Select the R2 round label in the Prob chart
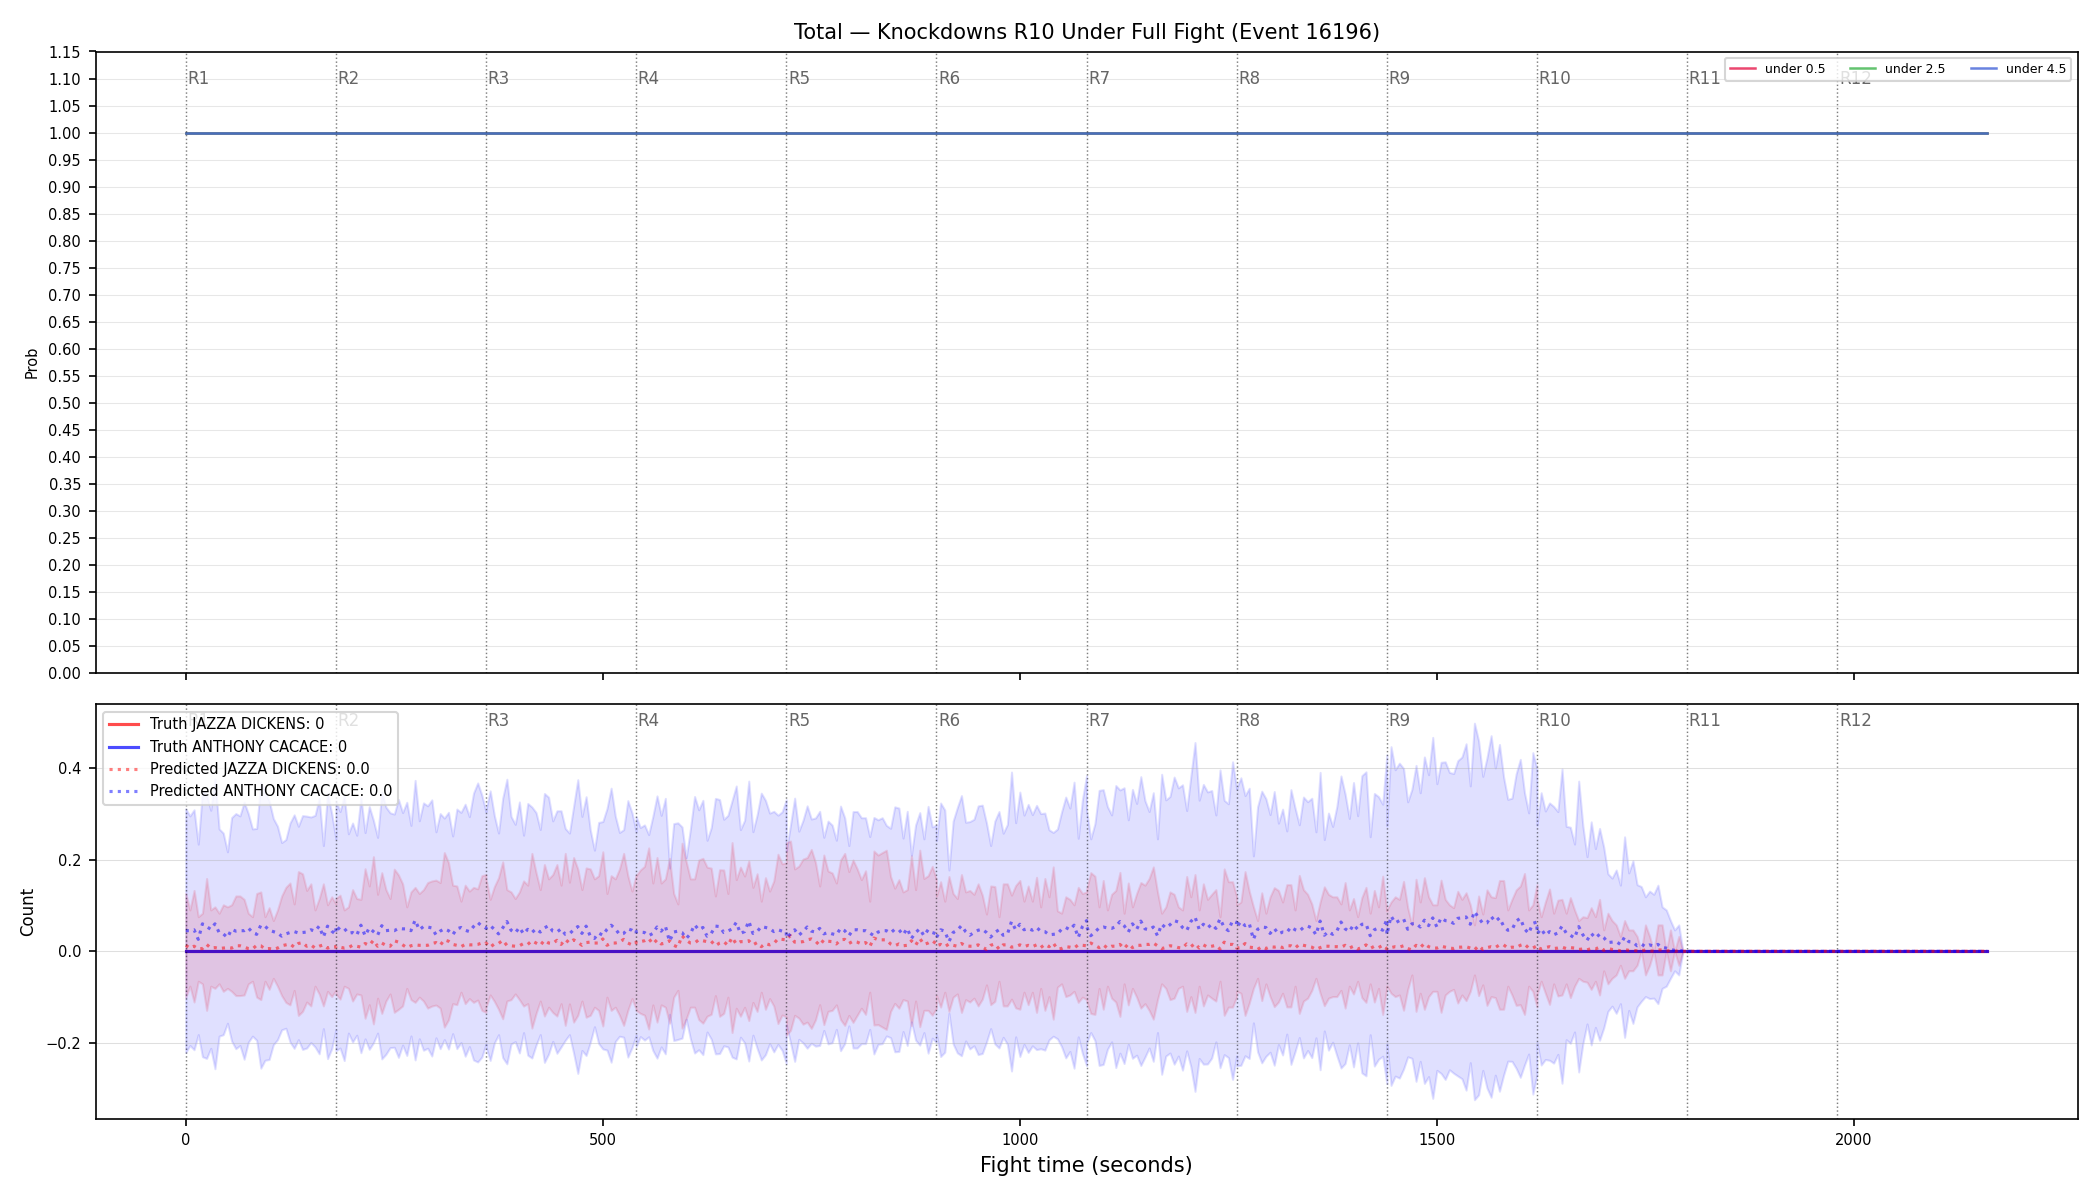Image resolution: width=2100 pixels, height=1200 pixels. point(348,78)
